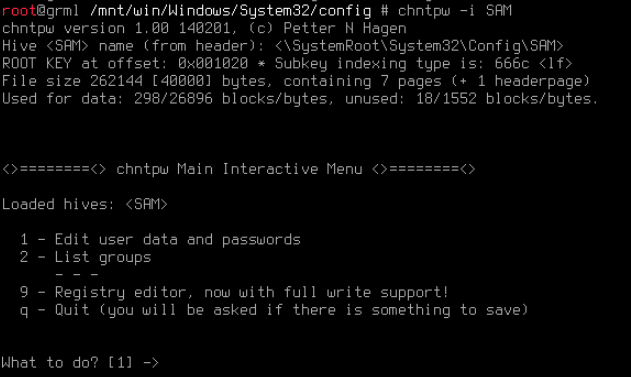Click the ROOT KEY at offset text
This screenshot has height=377, width=631.
pyautogui.click(x=125, y=64)
